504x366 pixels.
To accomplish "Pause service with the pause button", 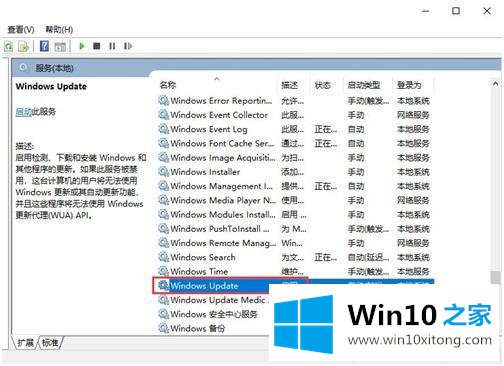I will tap(112, 46).
